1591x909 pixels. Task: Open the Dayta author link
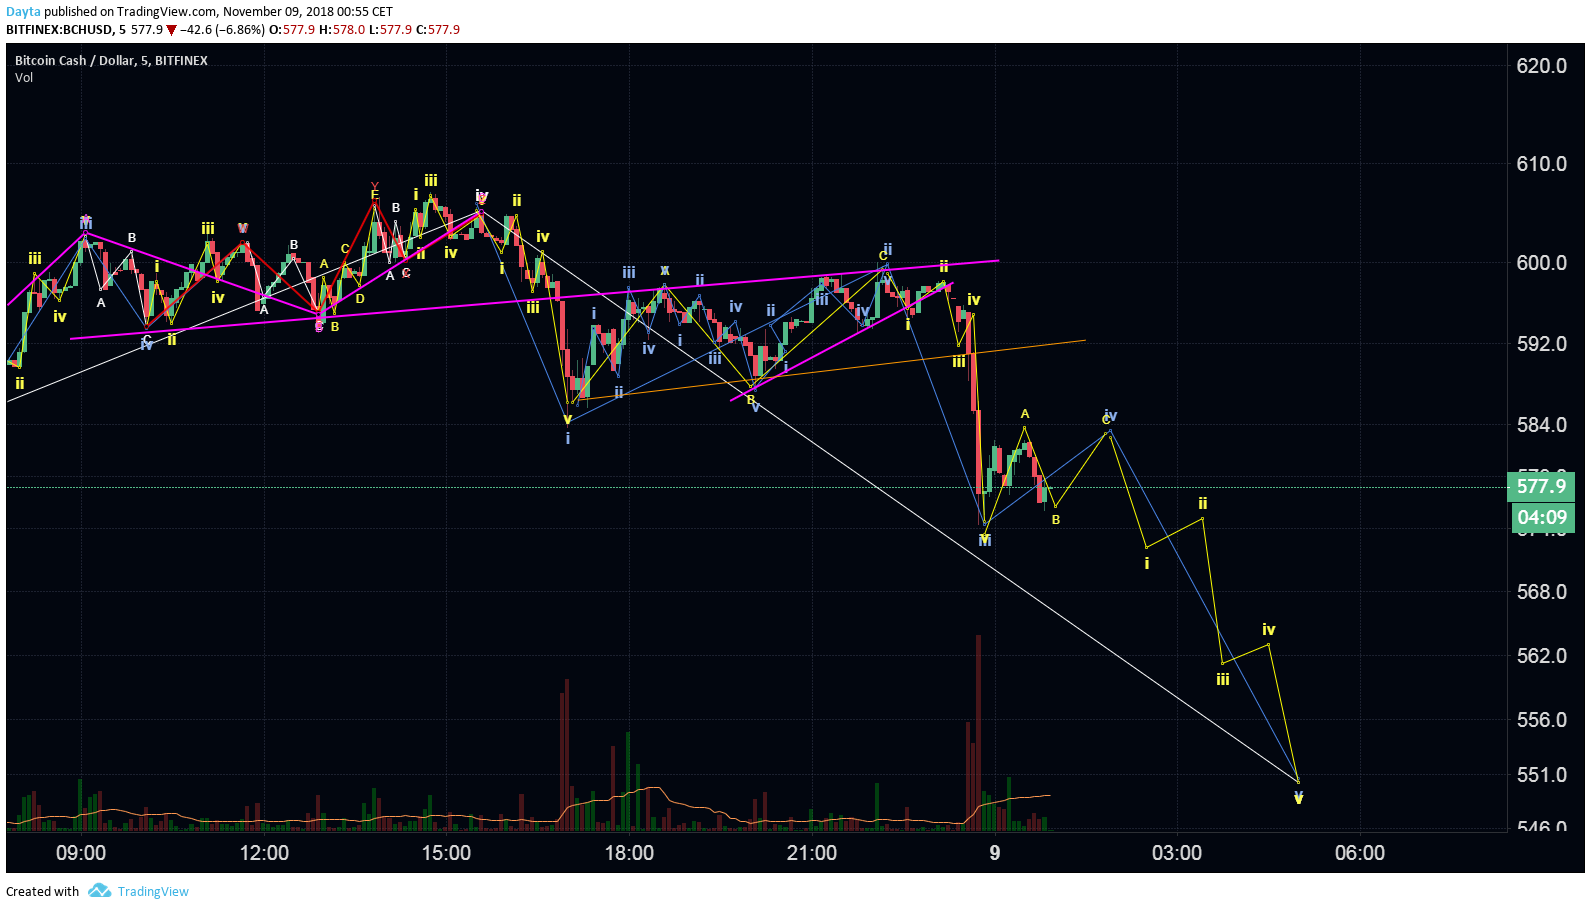[23, 12]
